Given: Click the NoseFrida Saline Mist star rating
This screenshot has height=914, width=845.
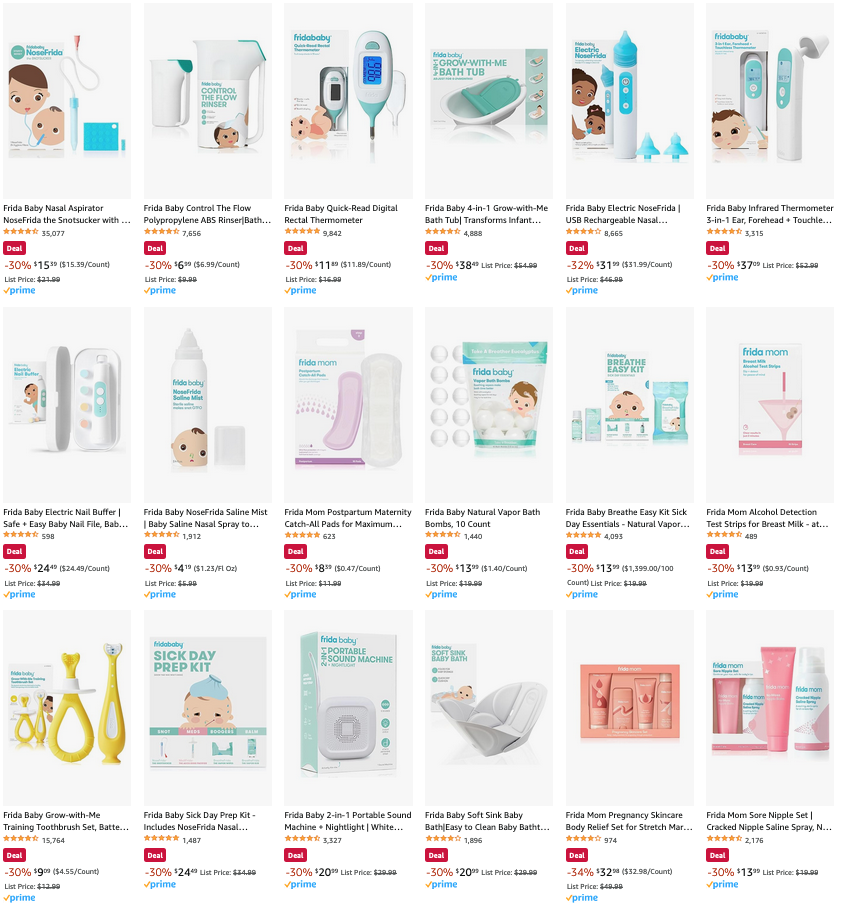Looking at the screenshot, I should click(161, 536).
